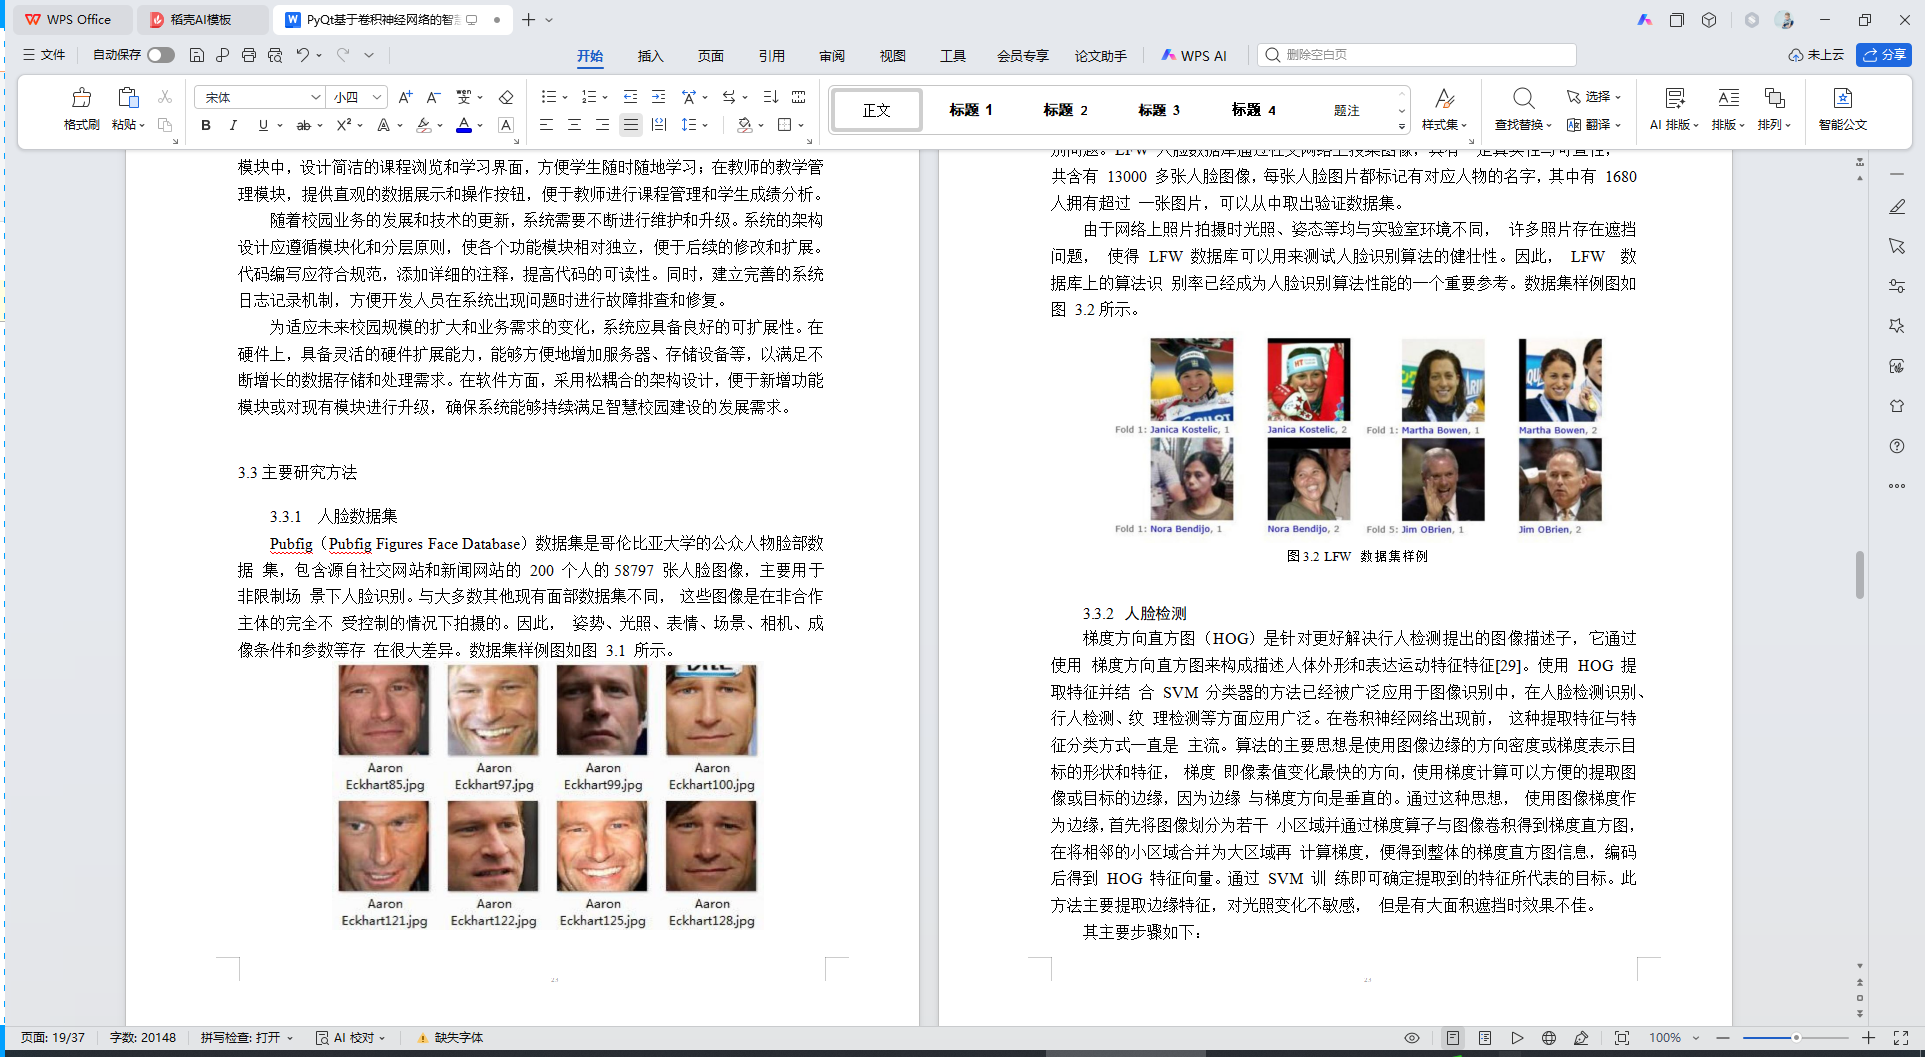Click the zoom in plus icon
This screenshot has height=1057, width=1925.
pos(1868,1038)
